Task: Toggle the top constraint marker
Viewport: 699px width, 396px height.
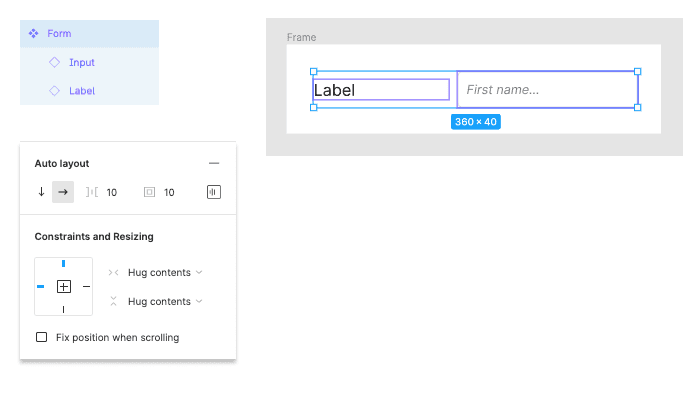Action: point(63,264)
